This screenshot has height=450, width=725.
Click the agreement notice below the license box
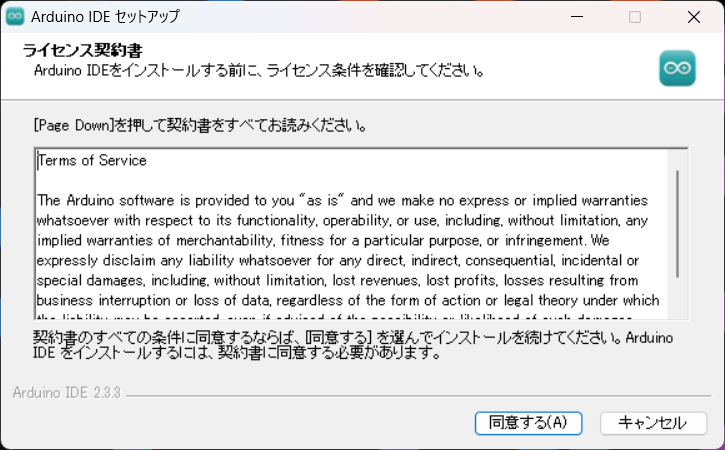[350, 343]
